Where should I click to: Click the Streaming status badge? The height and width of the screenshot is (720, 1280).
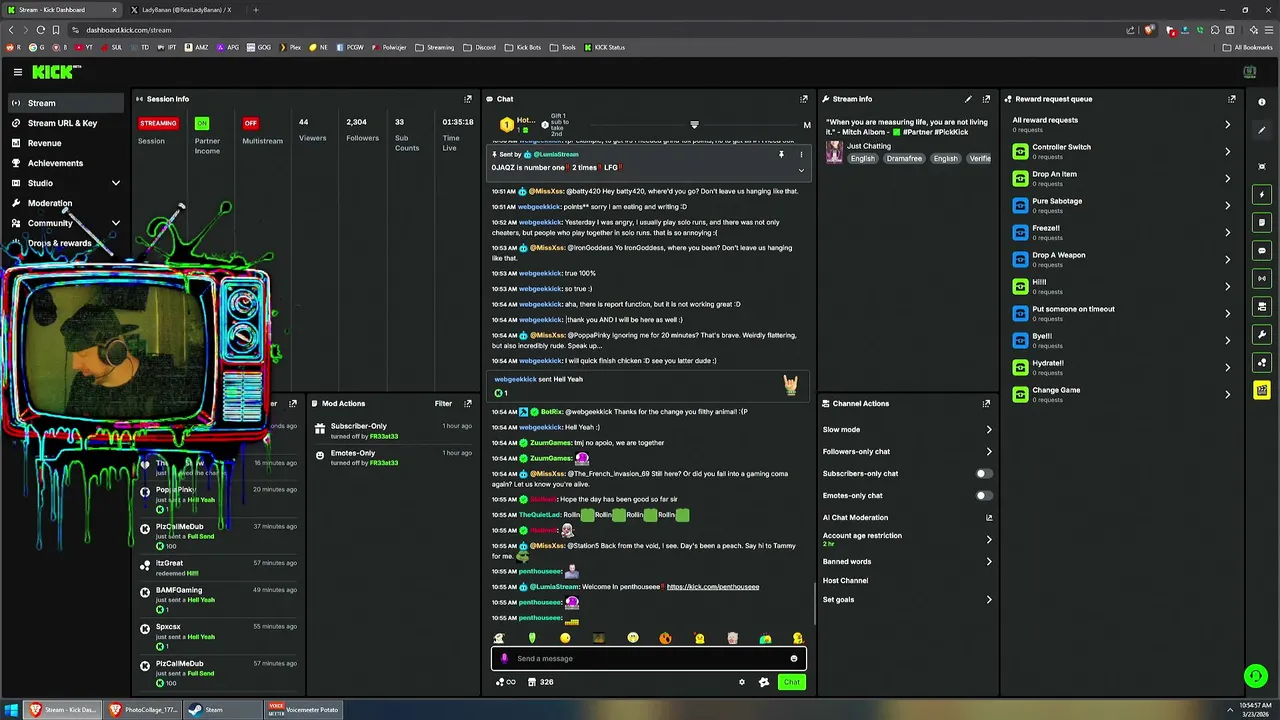pyautogui.click(x=158, y=123)
